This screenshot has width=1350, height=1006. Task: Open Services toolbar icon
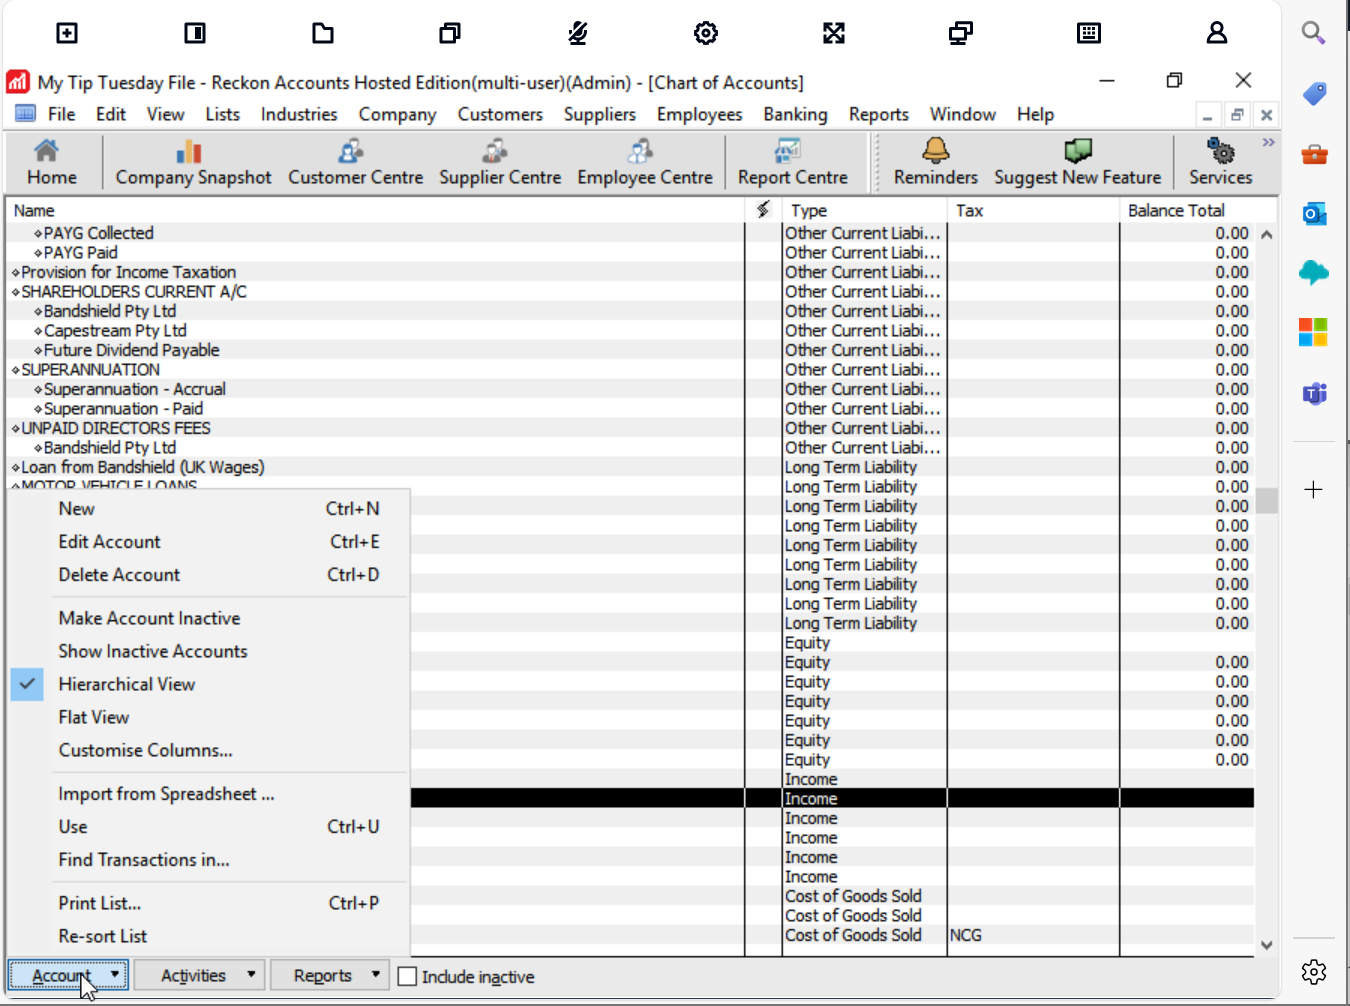coord(1220,162)
